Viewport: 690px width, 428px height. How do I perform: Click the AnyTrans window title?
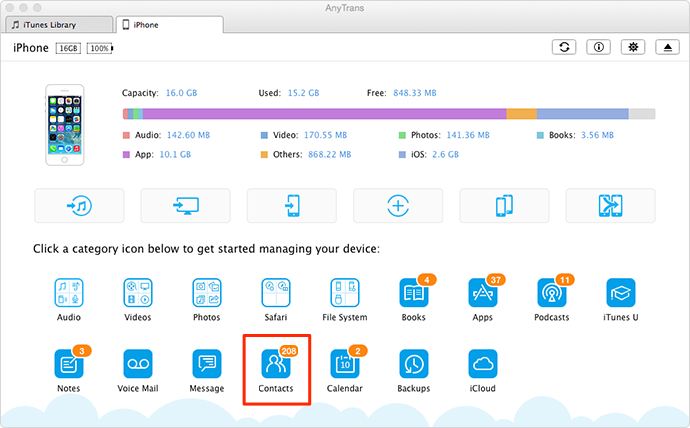tap(345, 8)
